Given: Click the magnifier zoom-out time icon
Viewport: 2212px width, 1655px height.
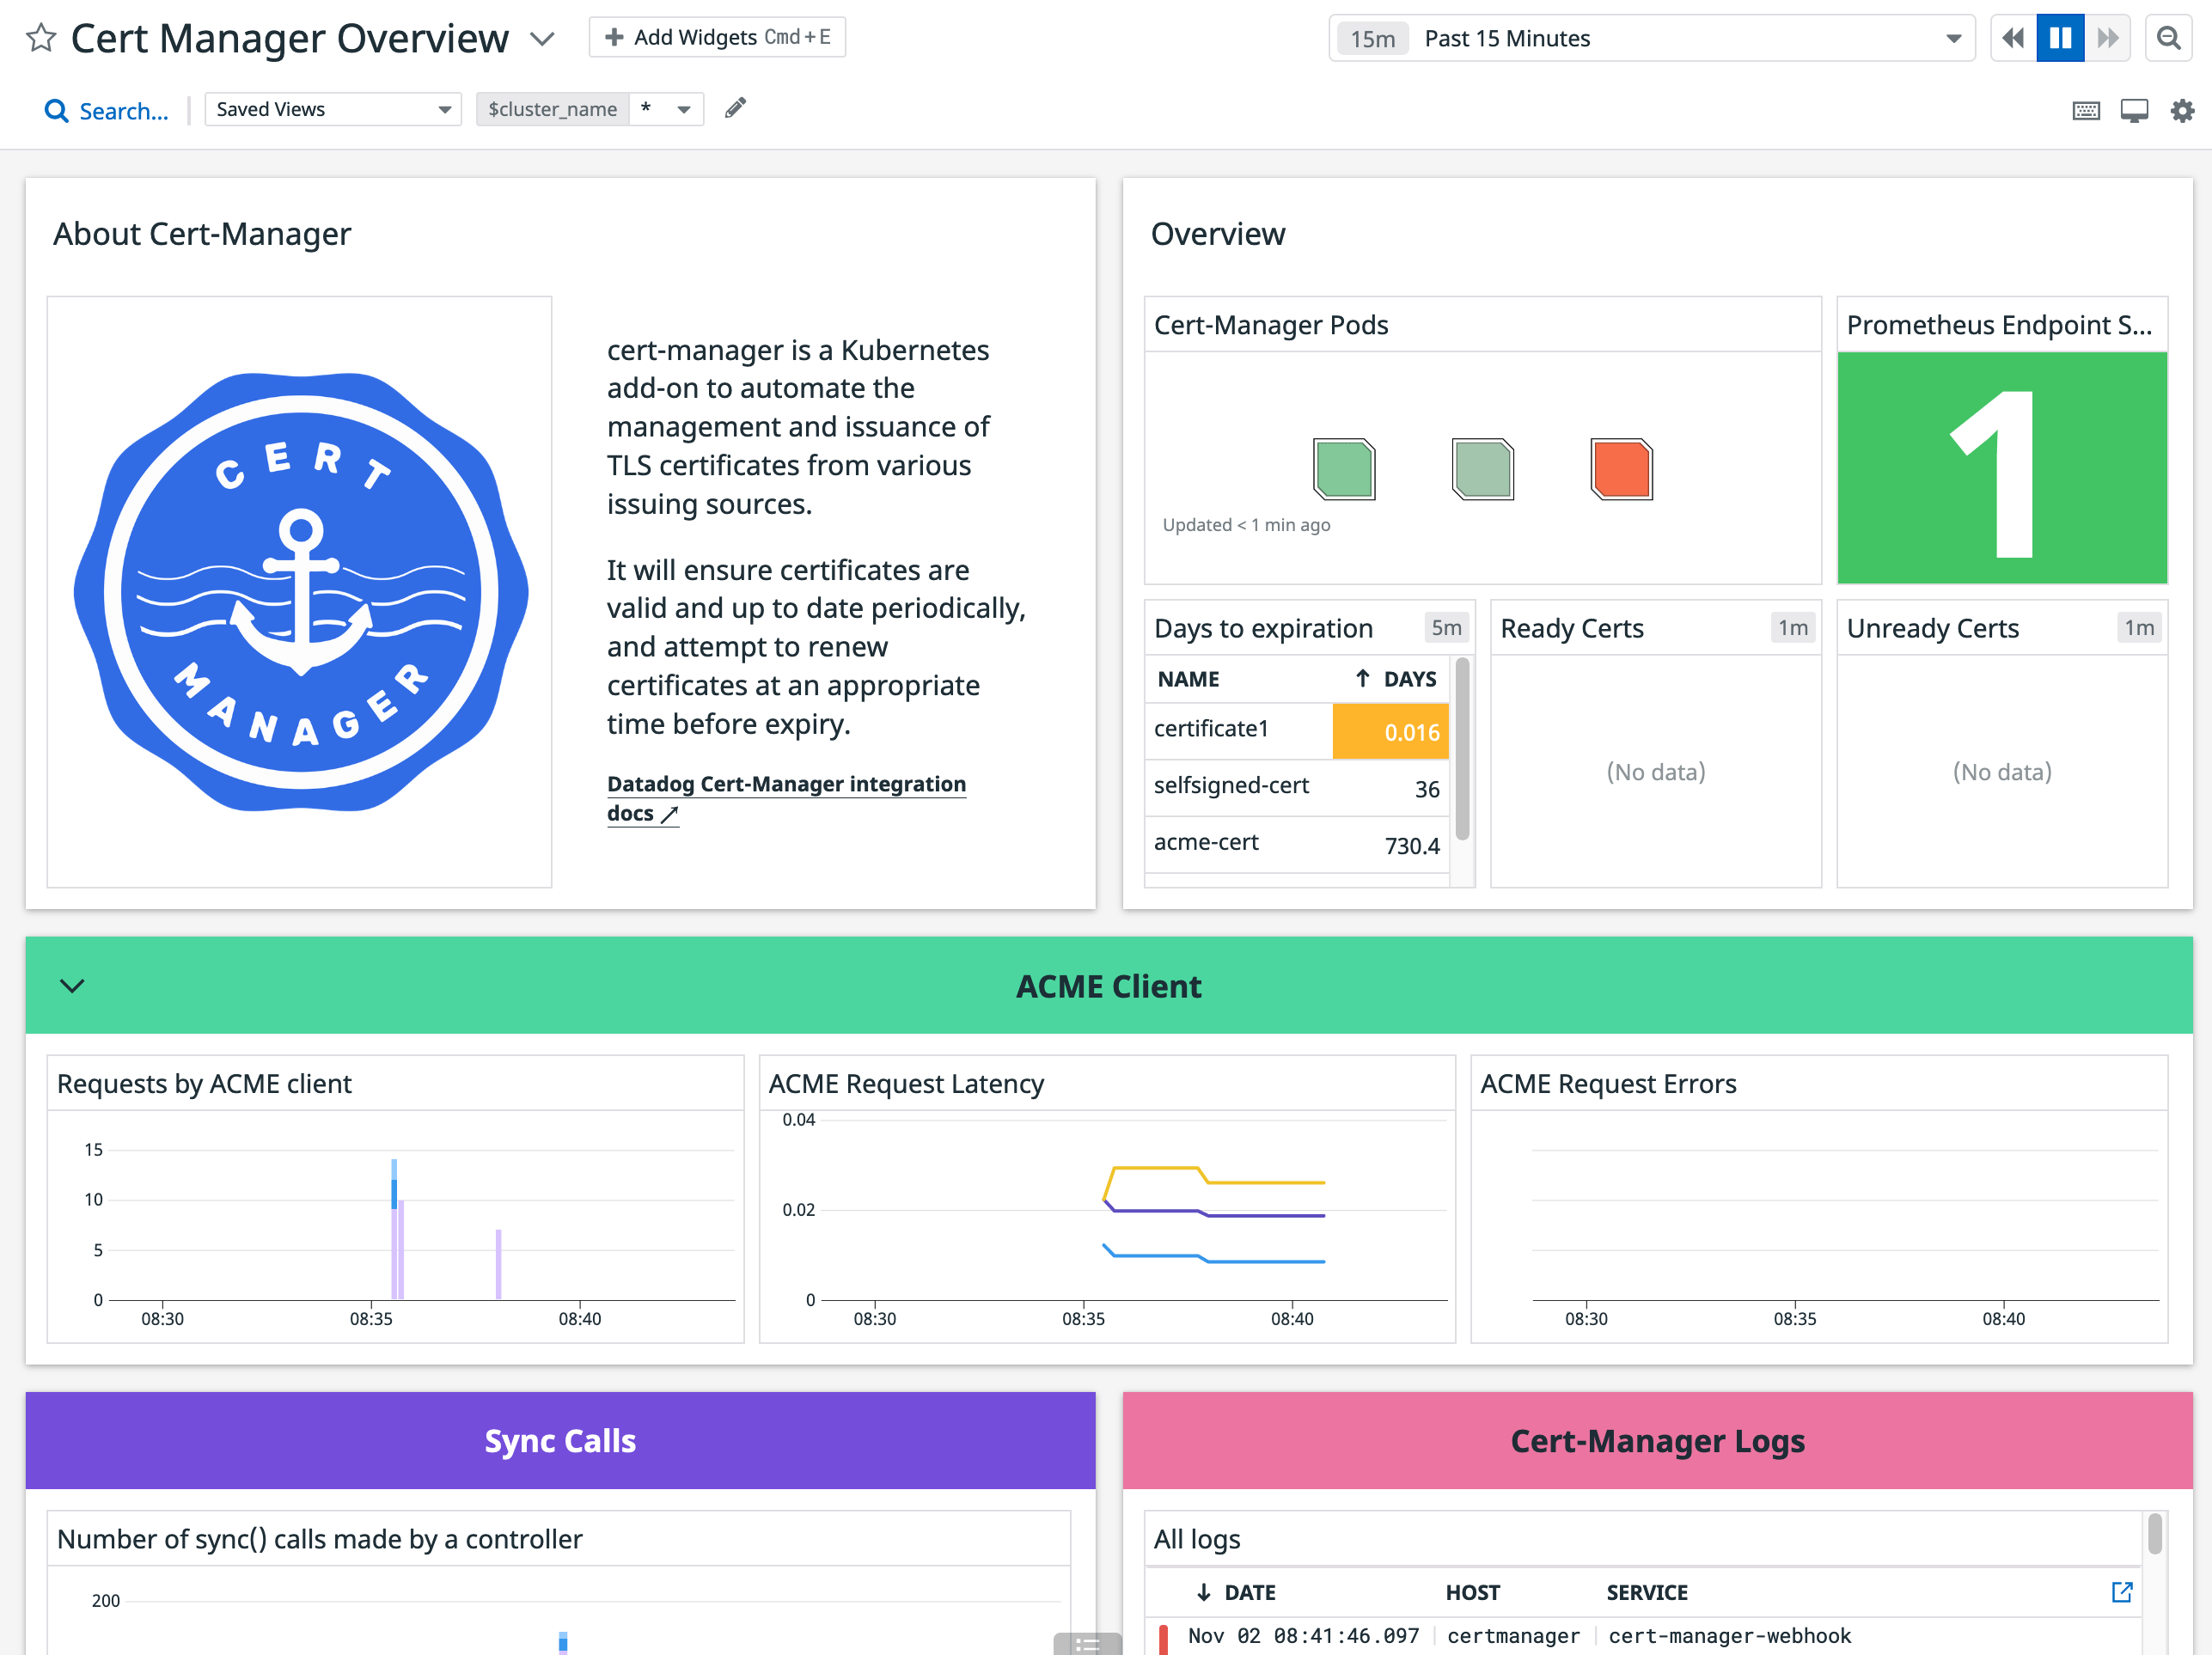Looking at the screenshot, I should pos(2168,38).
